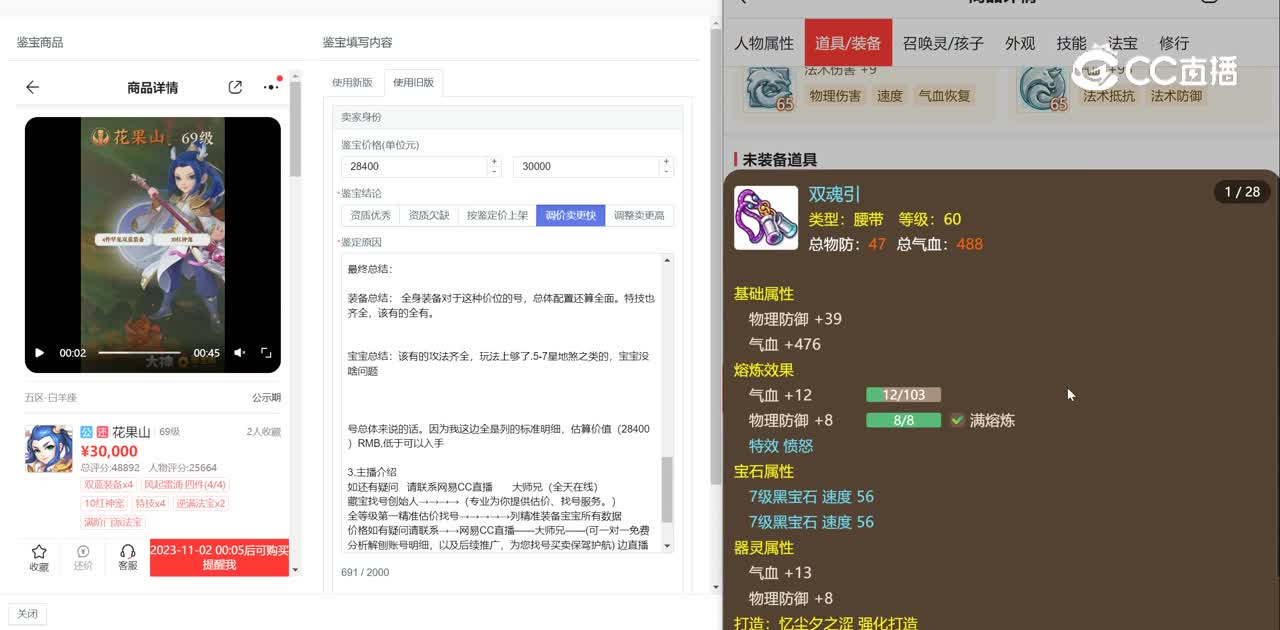
Task: Click the 8/8 smelting progress bar
Action: tap(903, 420)
